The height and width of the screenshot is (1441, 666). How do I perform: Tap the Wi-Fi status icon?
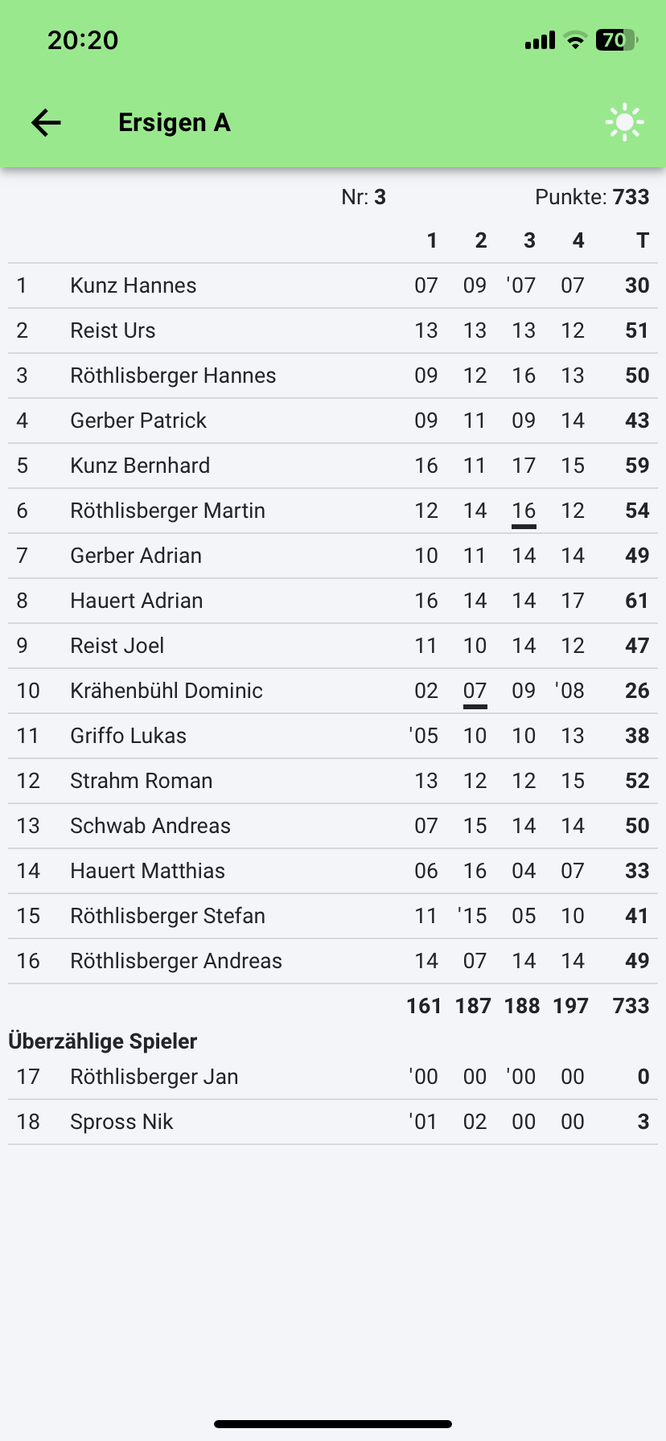click(x=574, y=41)
